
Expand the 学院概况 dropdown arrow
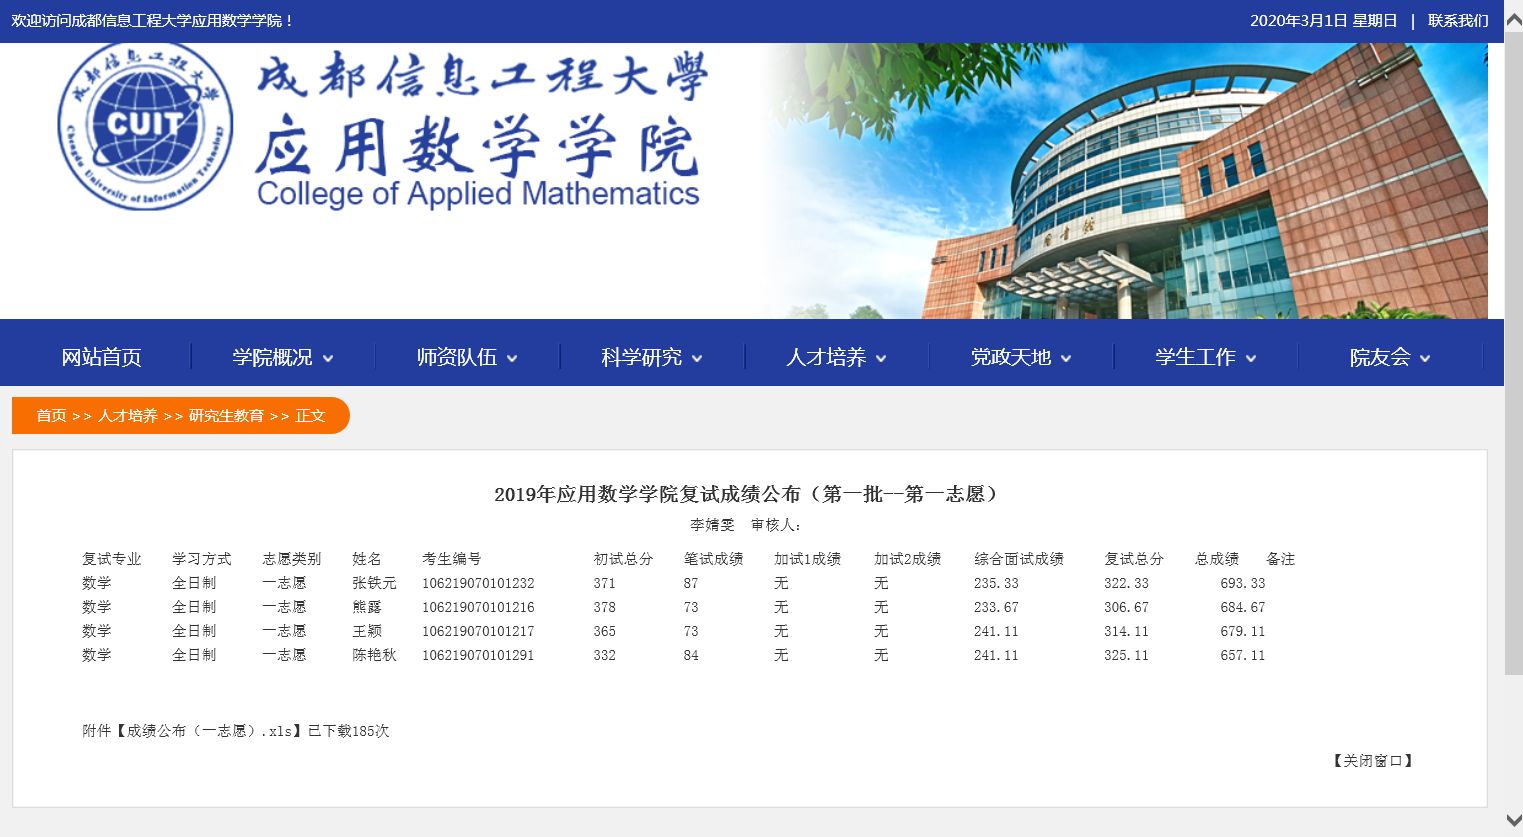click(x=328, y=358)
